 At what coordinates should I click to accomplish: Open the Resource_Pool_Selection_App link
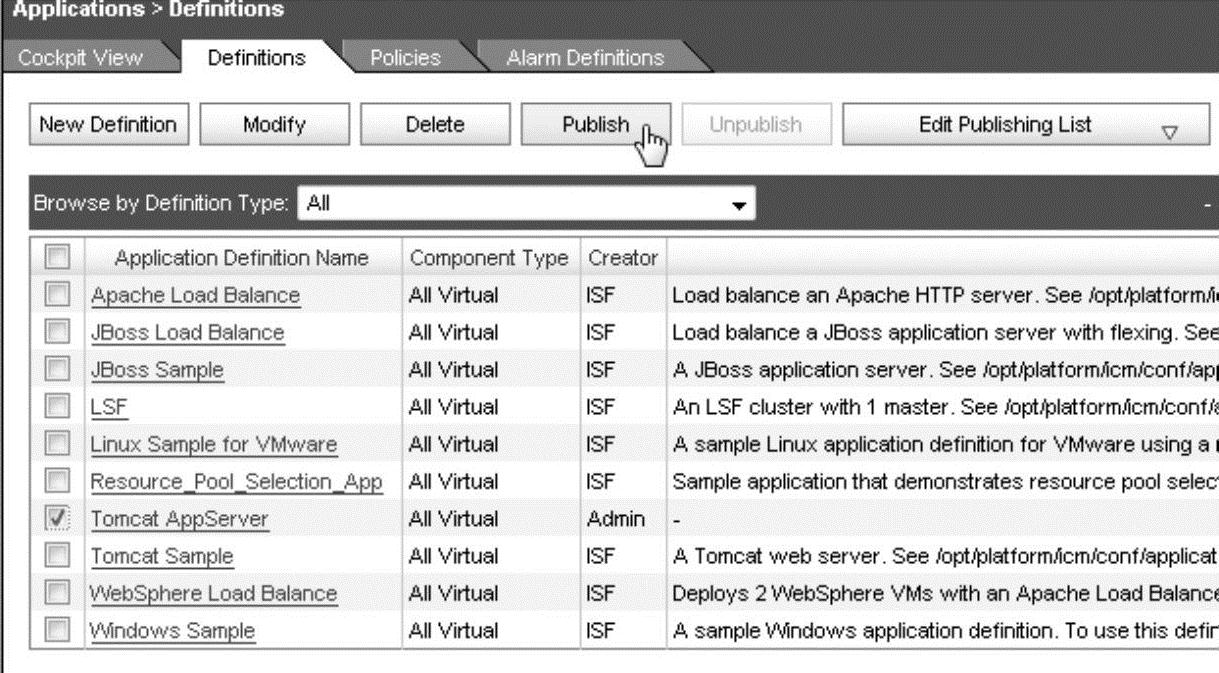pos(236,482)
